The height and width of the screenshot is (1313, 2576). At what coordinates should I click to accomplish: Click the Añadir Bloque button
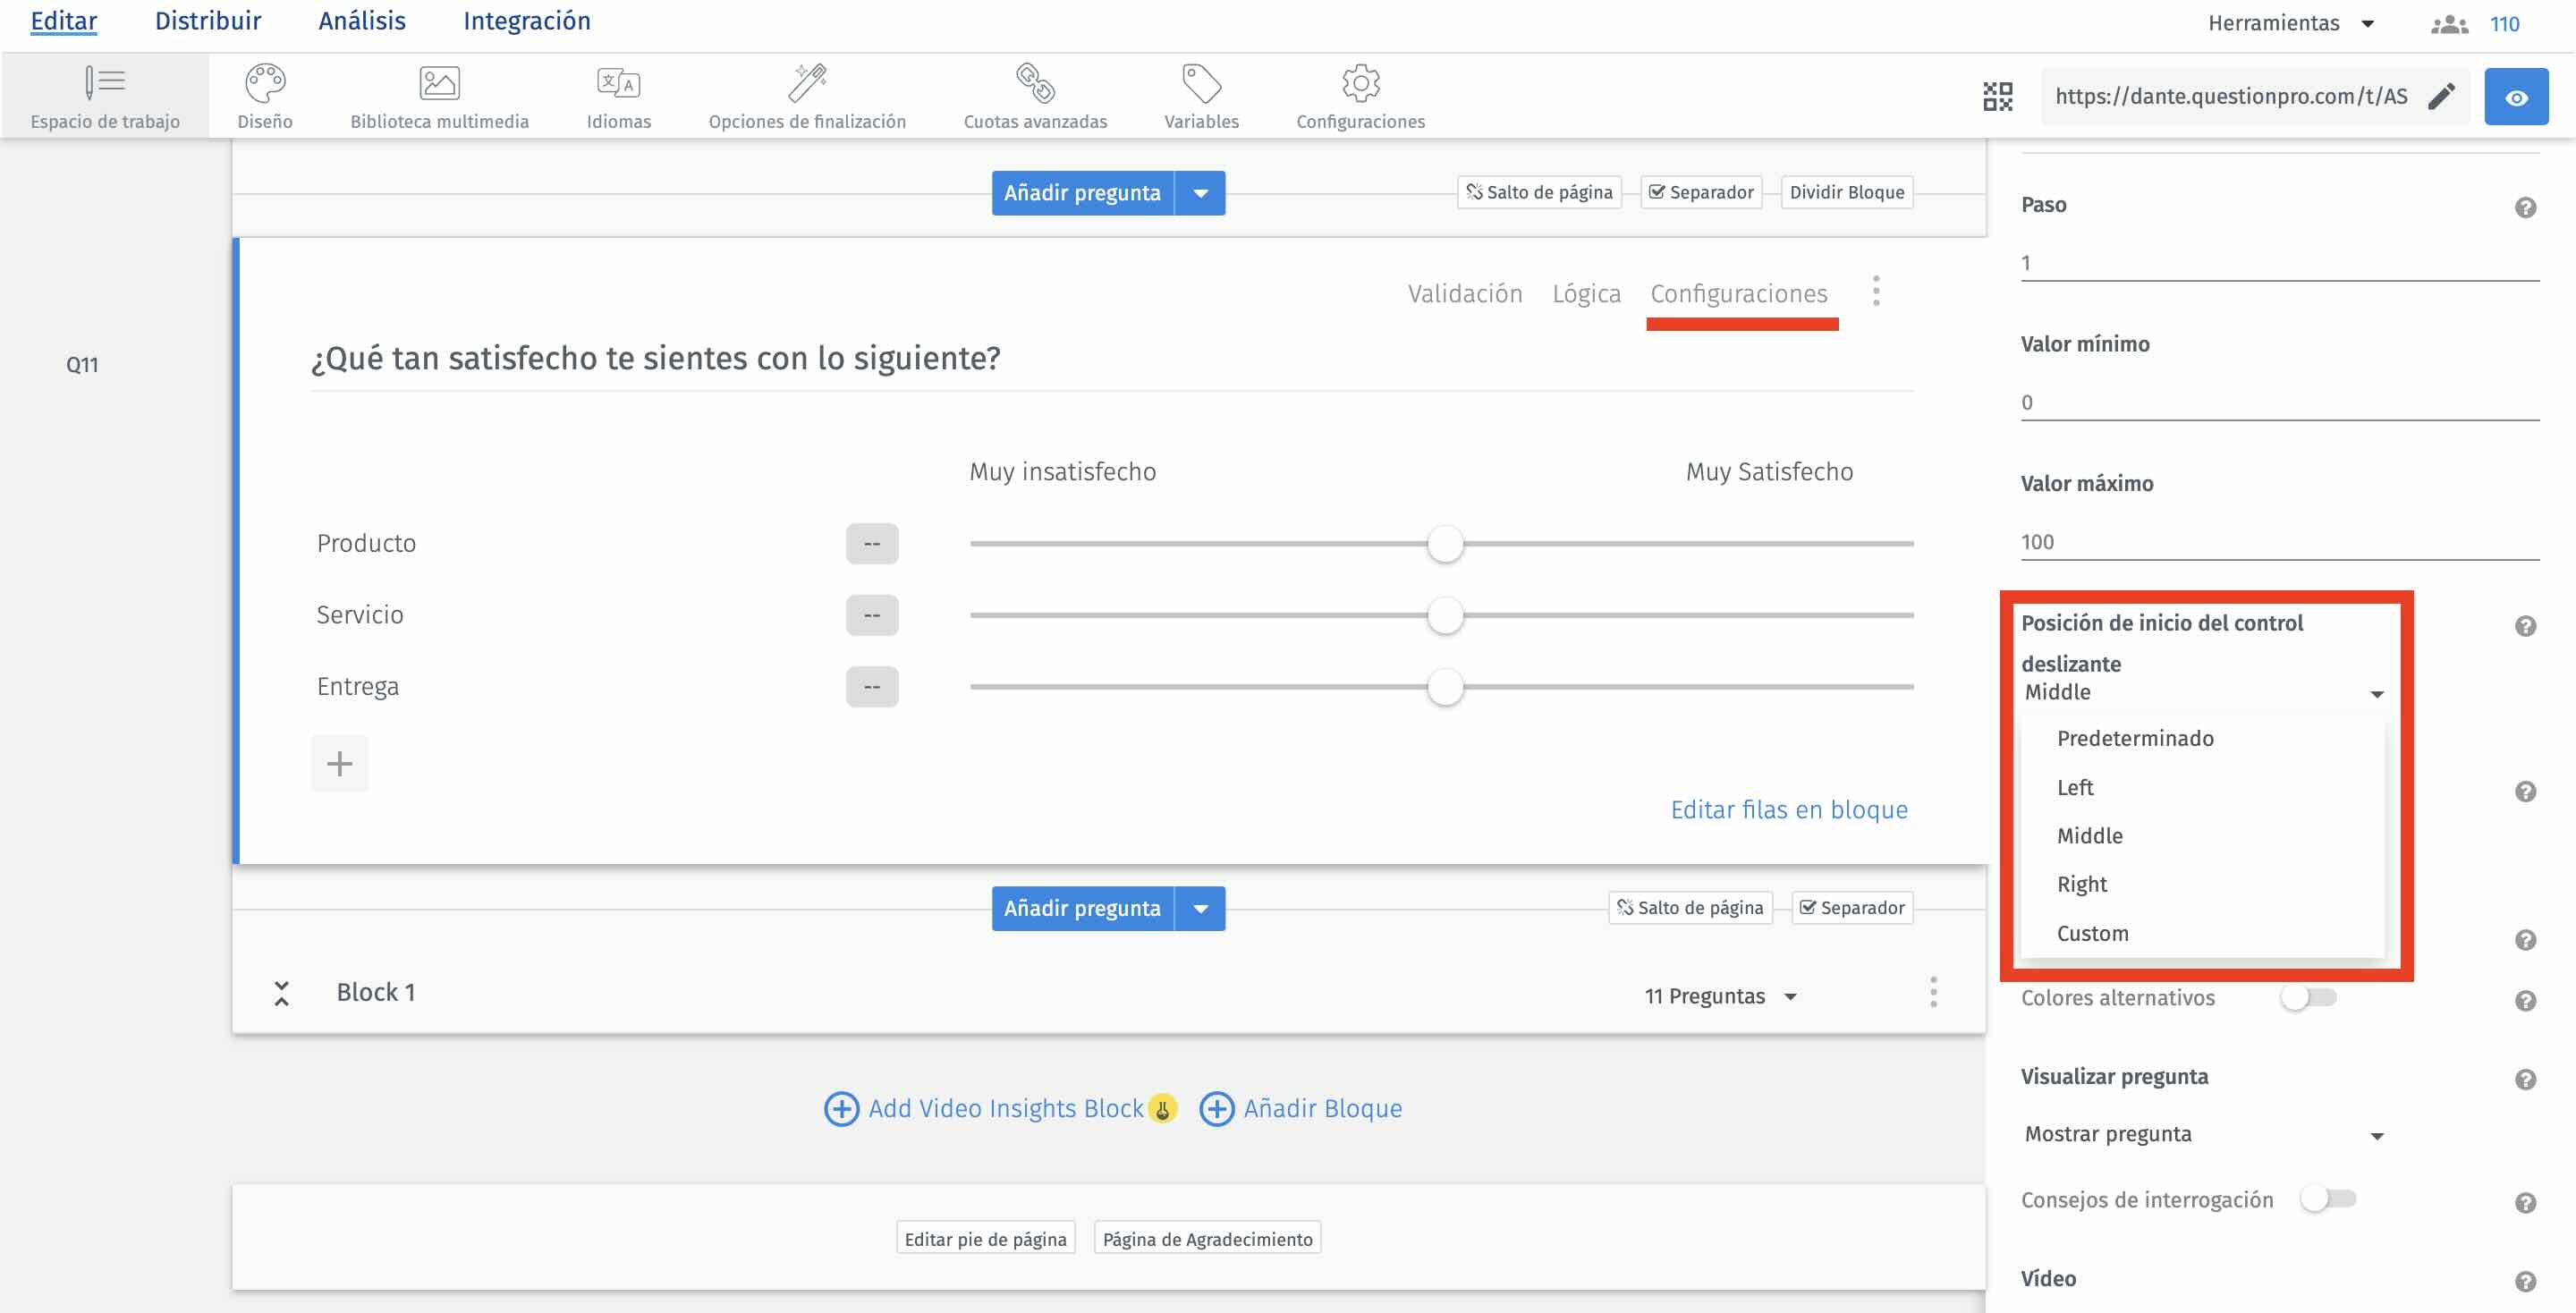(1301, 1107)
